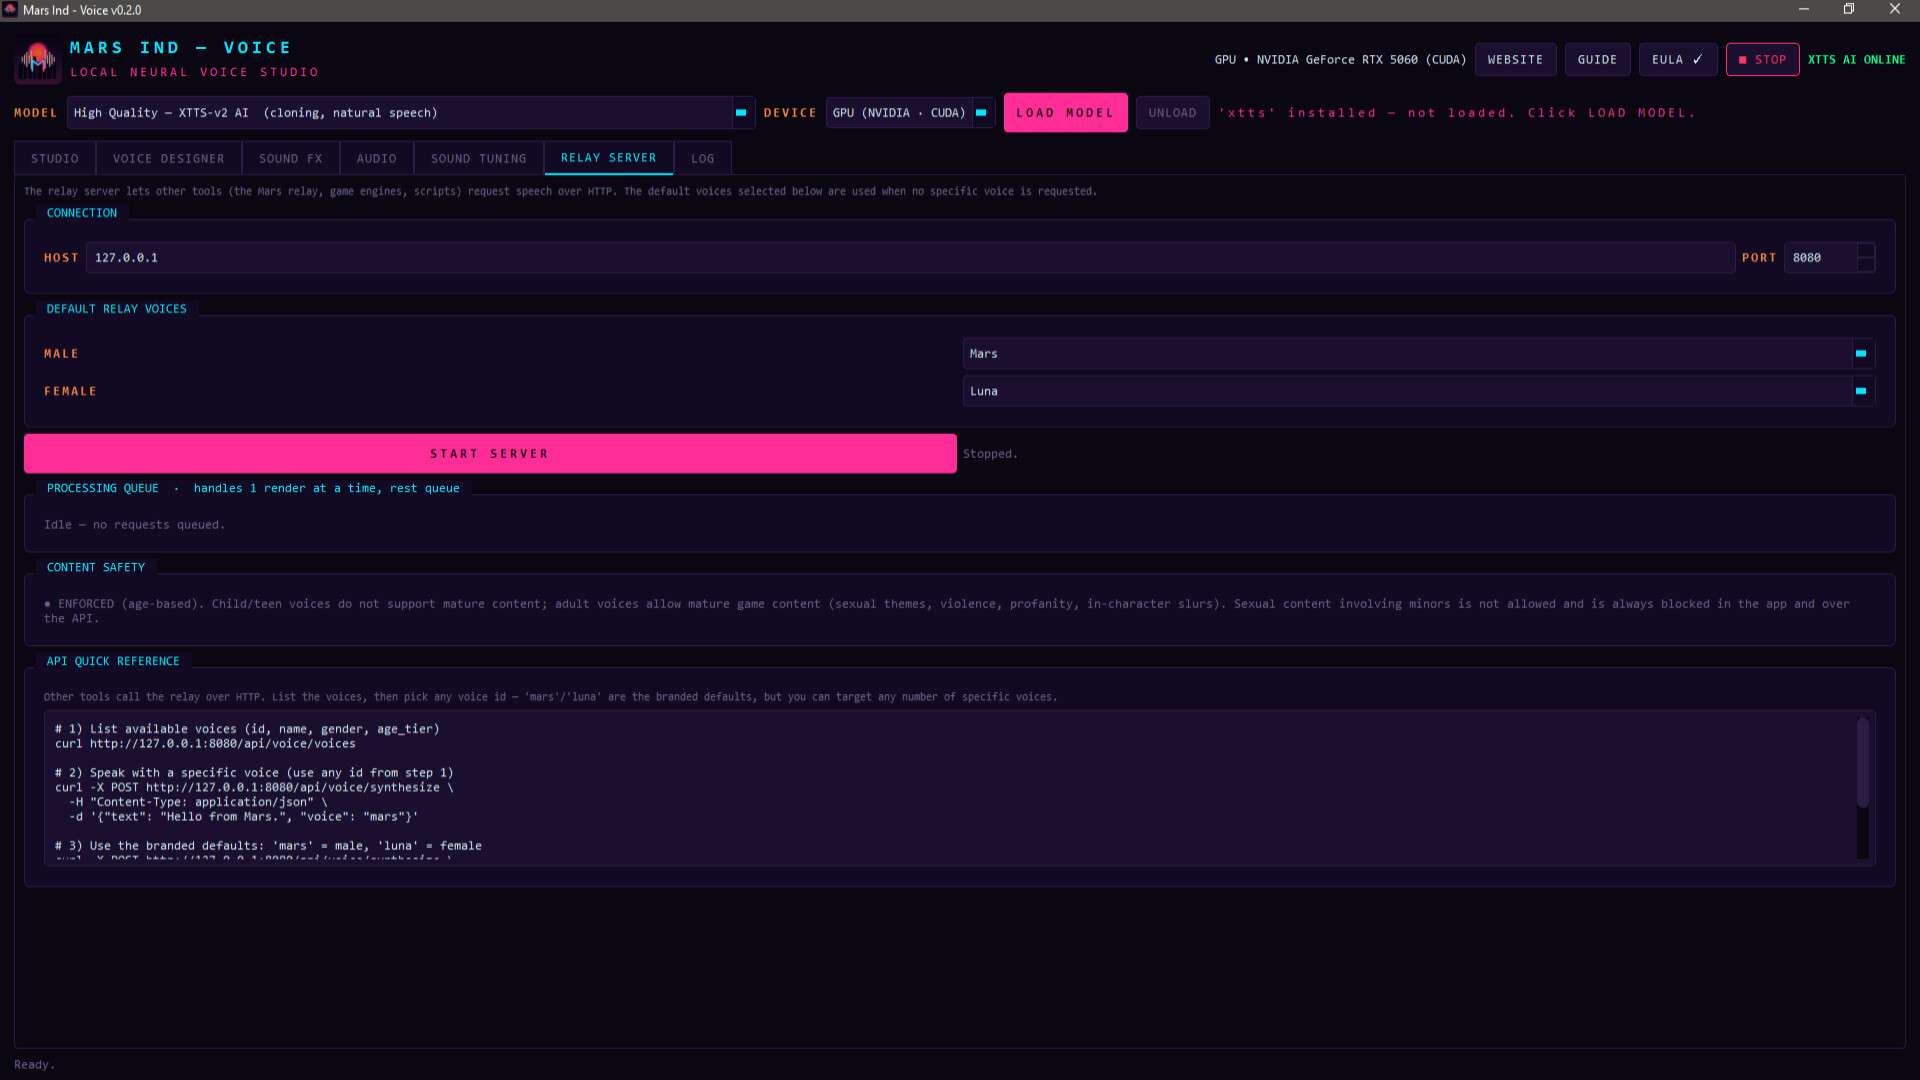
Task: Click the GPU NVIDIA GeForce RTX 5060 label
Action: (x=1340, y=60)
